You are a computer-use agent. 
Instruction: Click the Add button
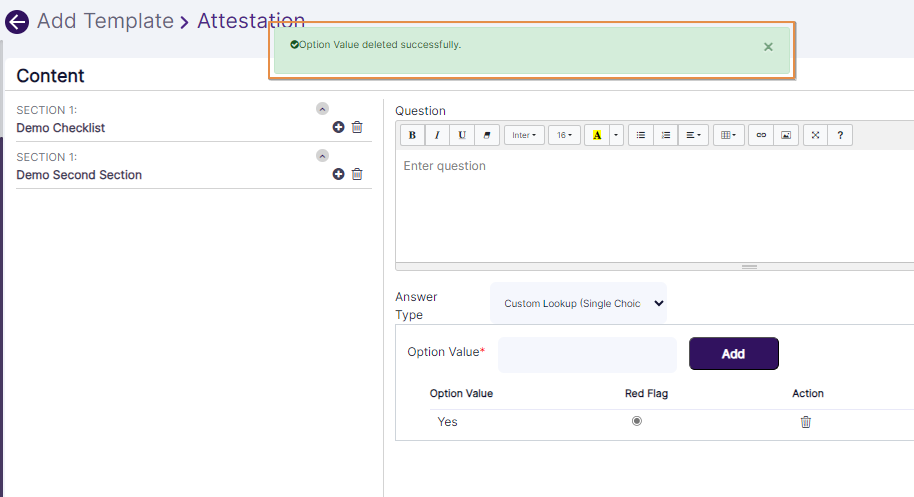click(x=733, y=354)
